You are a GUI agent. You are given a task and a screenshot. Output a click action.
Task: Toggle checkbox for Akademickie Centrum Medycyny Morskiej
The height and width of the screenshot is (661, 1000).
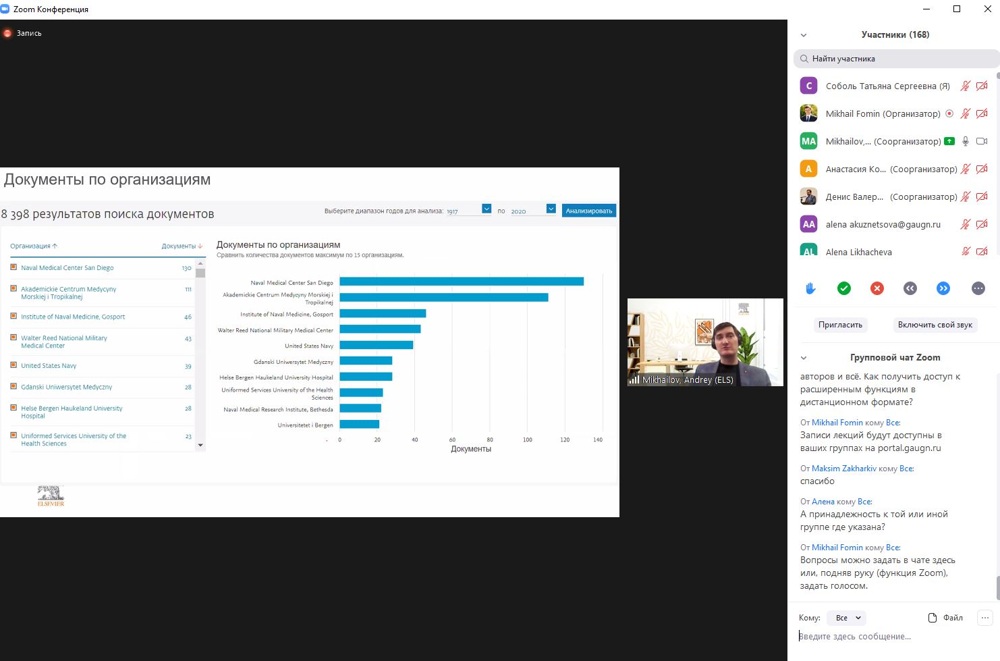tap(13, 288)
